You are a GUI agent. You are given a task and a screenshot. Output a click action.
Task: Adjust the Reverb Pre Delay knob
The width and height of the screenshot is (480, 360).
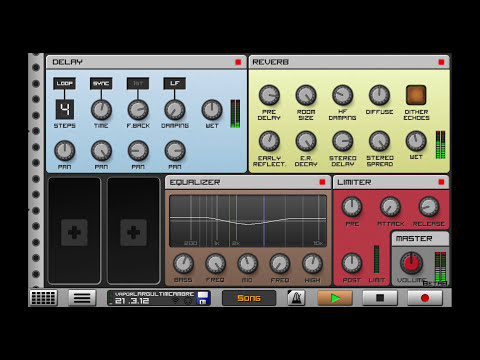269,95
